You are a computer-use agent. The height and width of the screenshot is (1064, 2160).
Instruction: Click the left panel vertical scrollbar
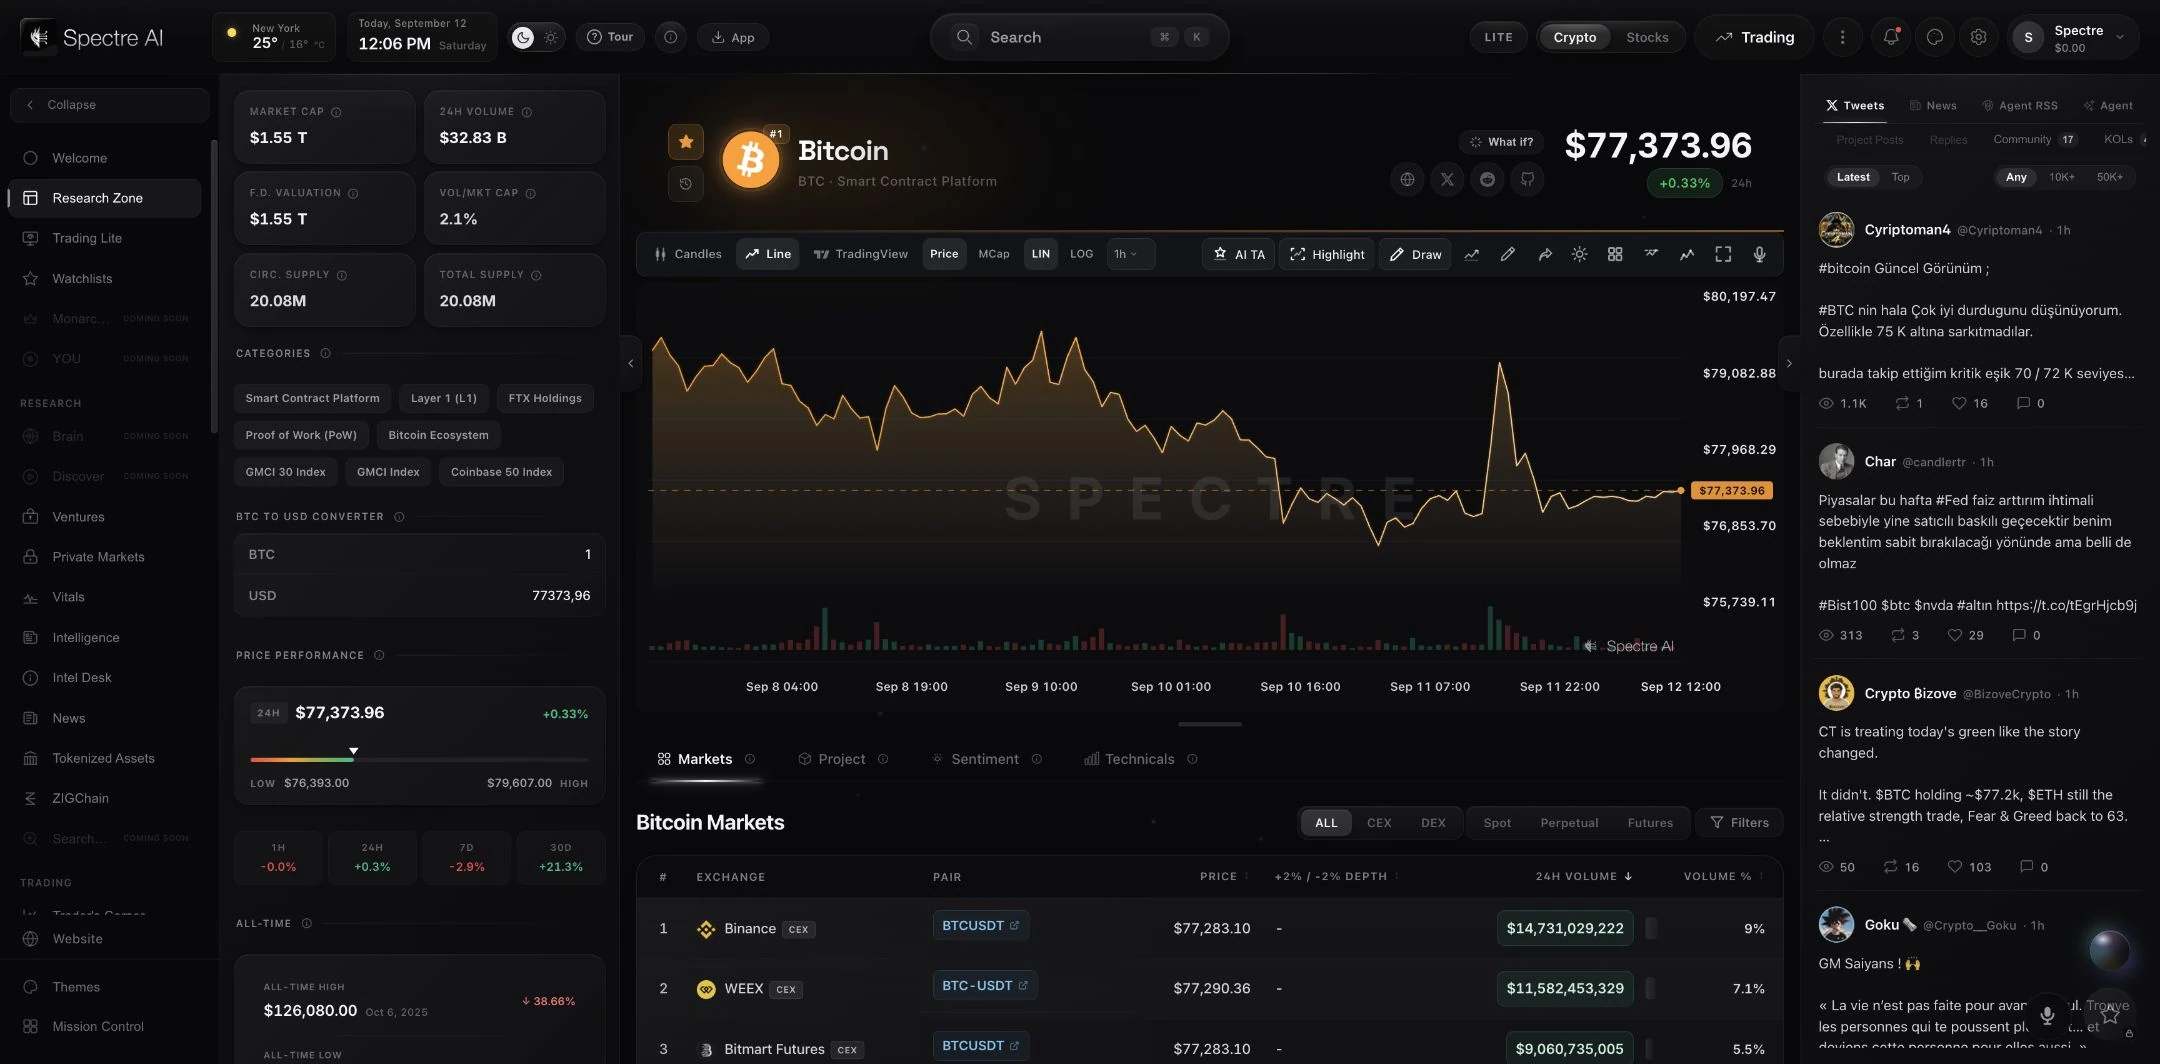[x=212, y=286]
